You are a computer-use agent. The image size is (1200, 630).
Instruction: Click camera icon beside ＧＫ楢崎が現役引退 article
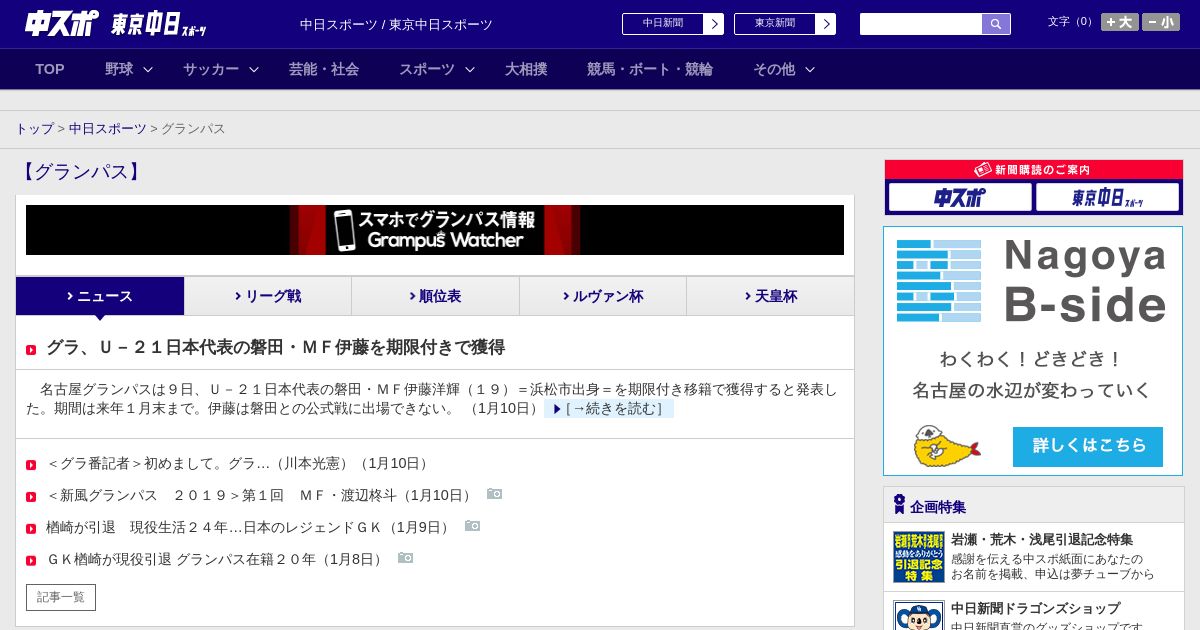[x=405, y=558]
